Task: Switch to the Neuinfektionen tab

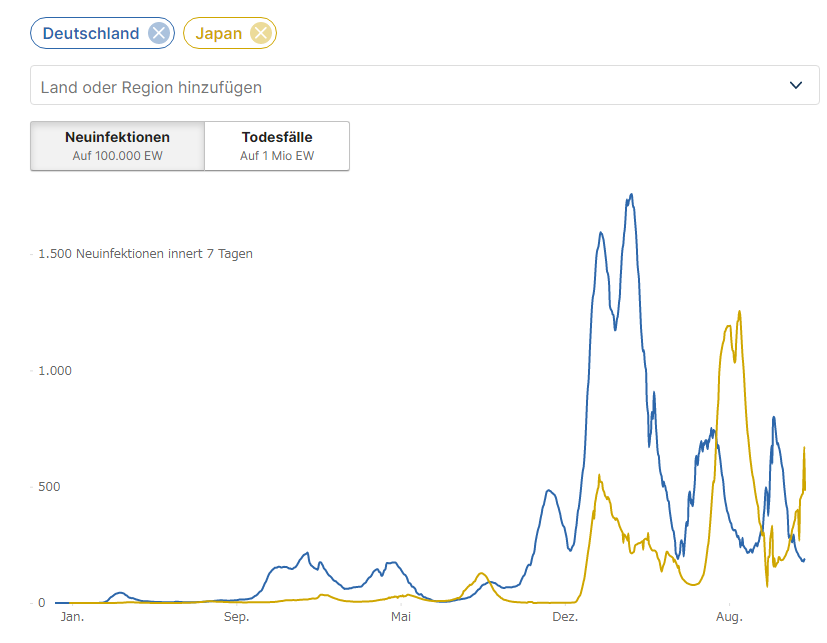Action: pyautogui.click(x=117, y=146)
